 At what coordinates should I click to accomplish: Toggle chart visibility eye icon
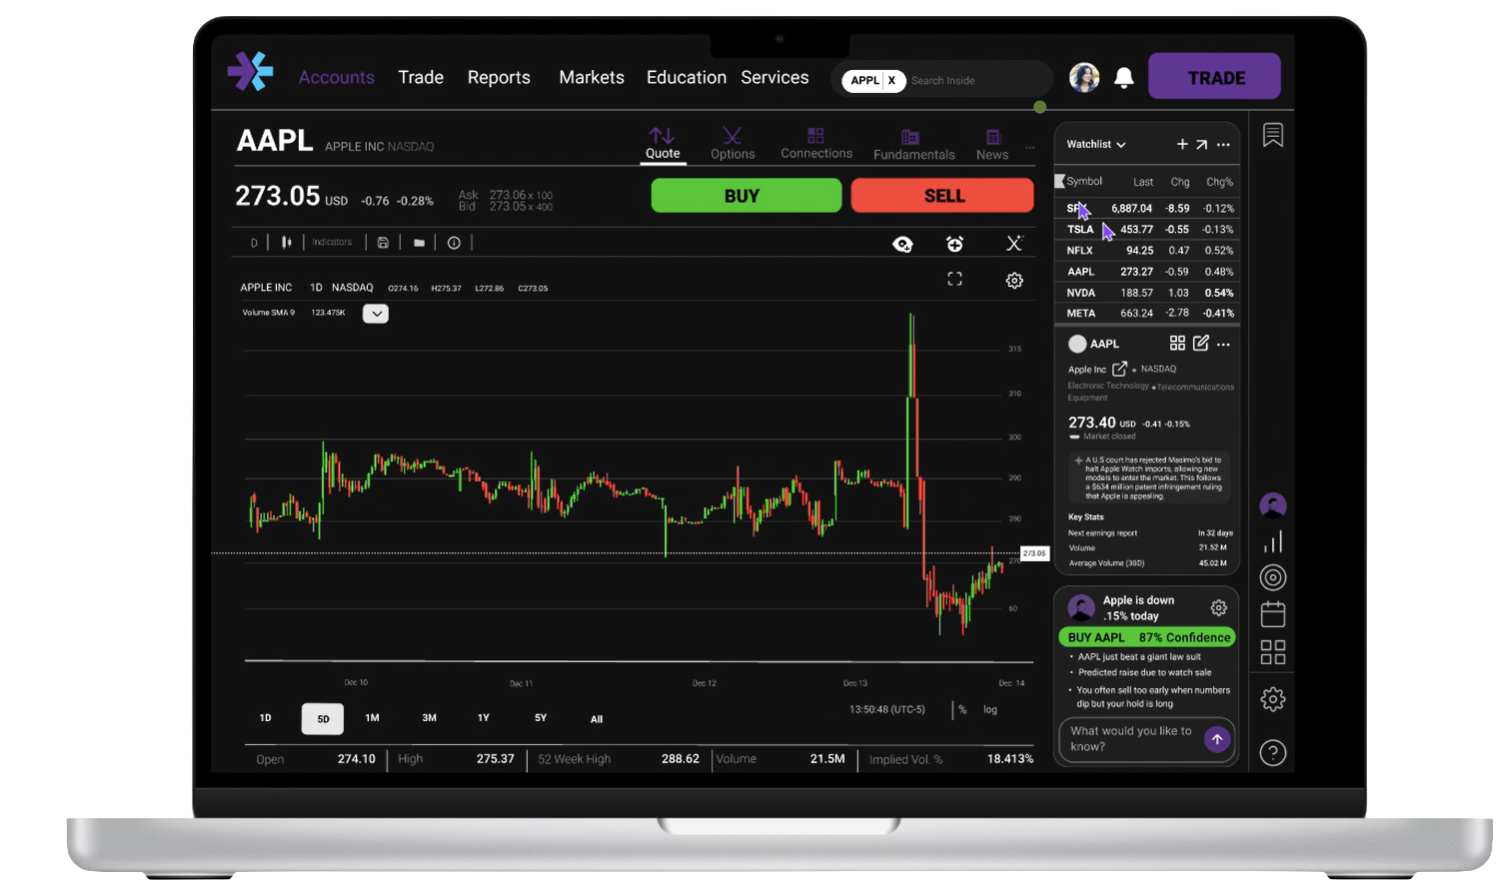coord(902,244)
